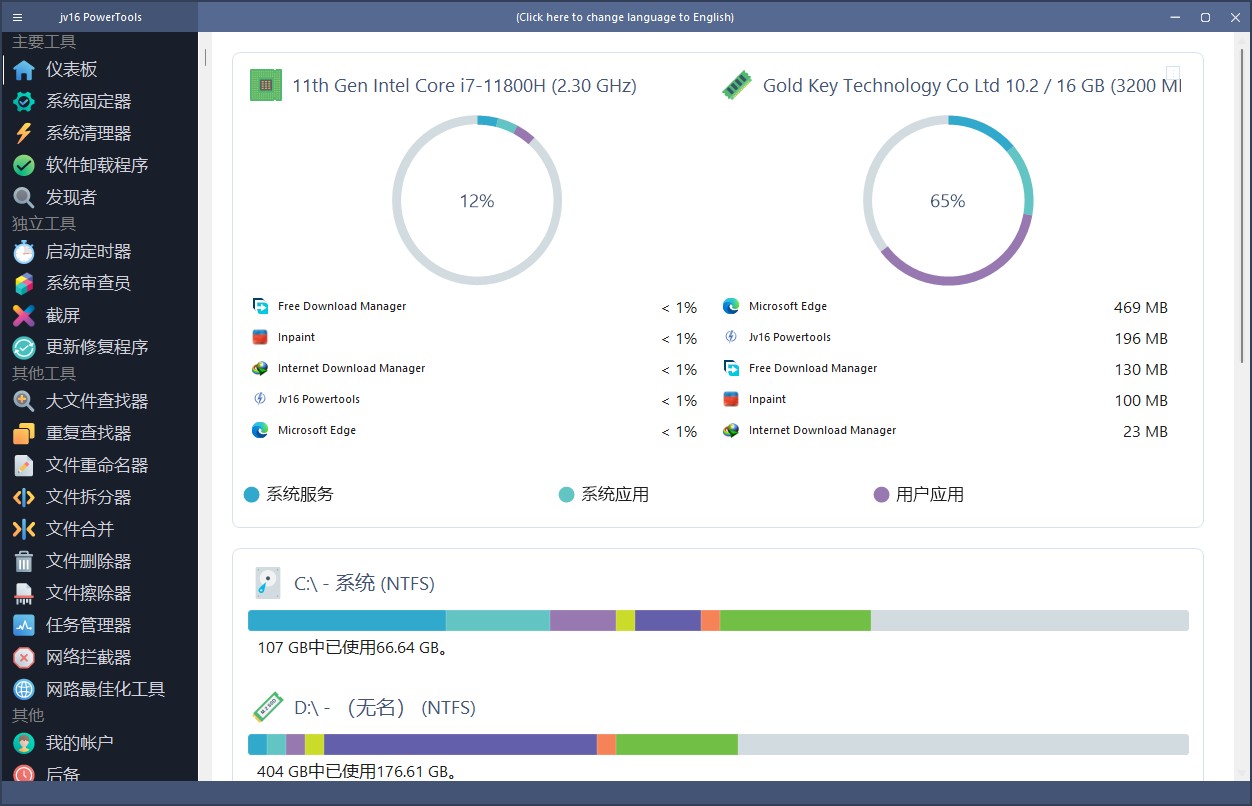1252x806 pixels.
Task: Click the 系统审查员 cube icon
Action: (24, 284)
